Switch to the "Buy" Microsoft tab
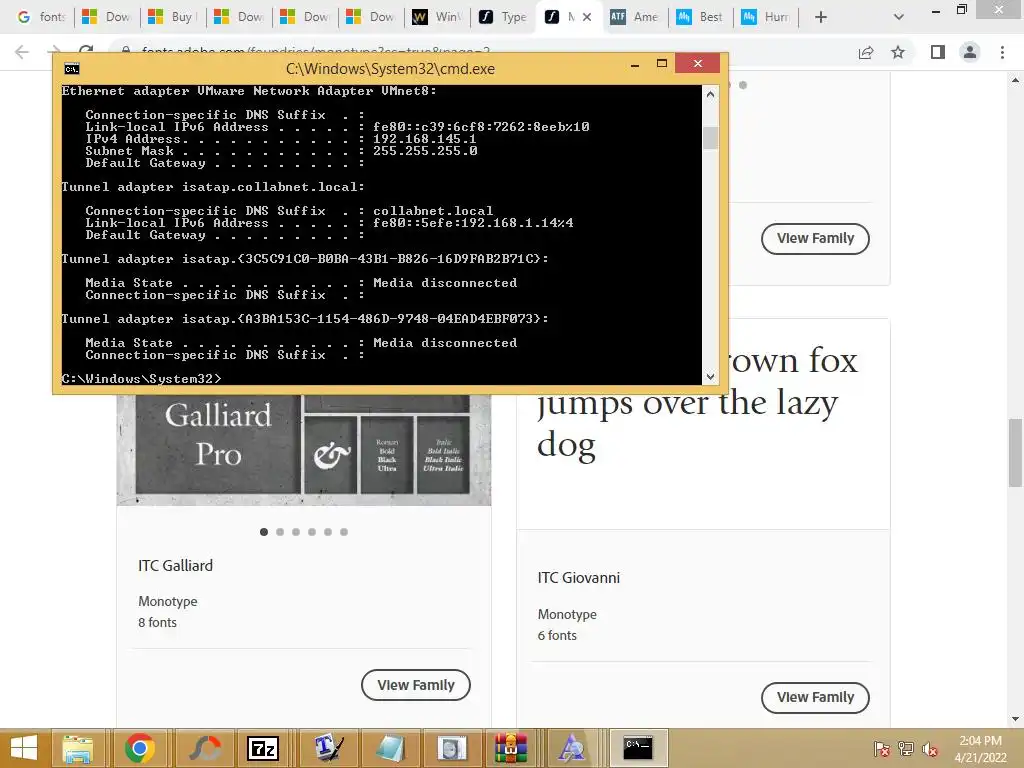 coord(173,17)
